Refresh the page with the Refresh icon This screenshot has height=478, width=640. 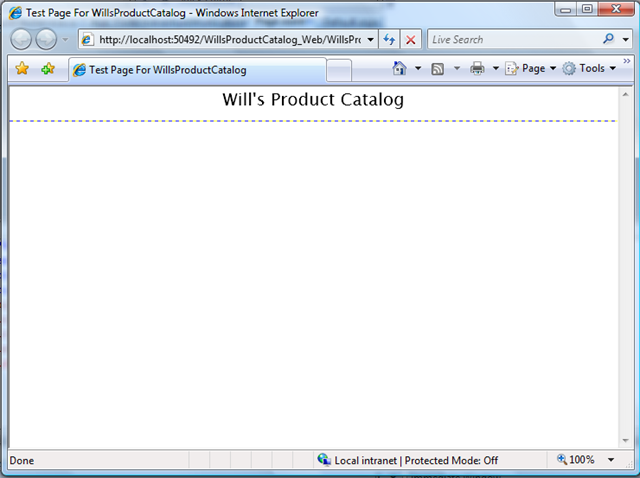coord(389,40)
